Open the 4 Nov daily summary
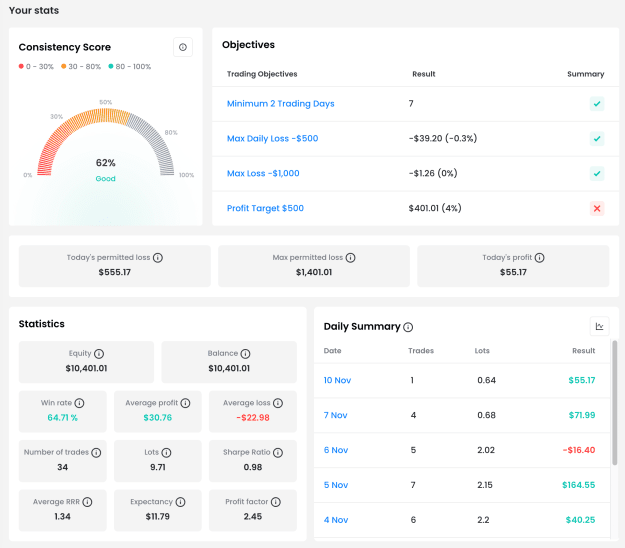This screenshot has height=548, width=625. 336,520
